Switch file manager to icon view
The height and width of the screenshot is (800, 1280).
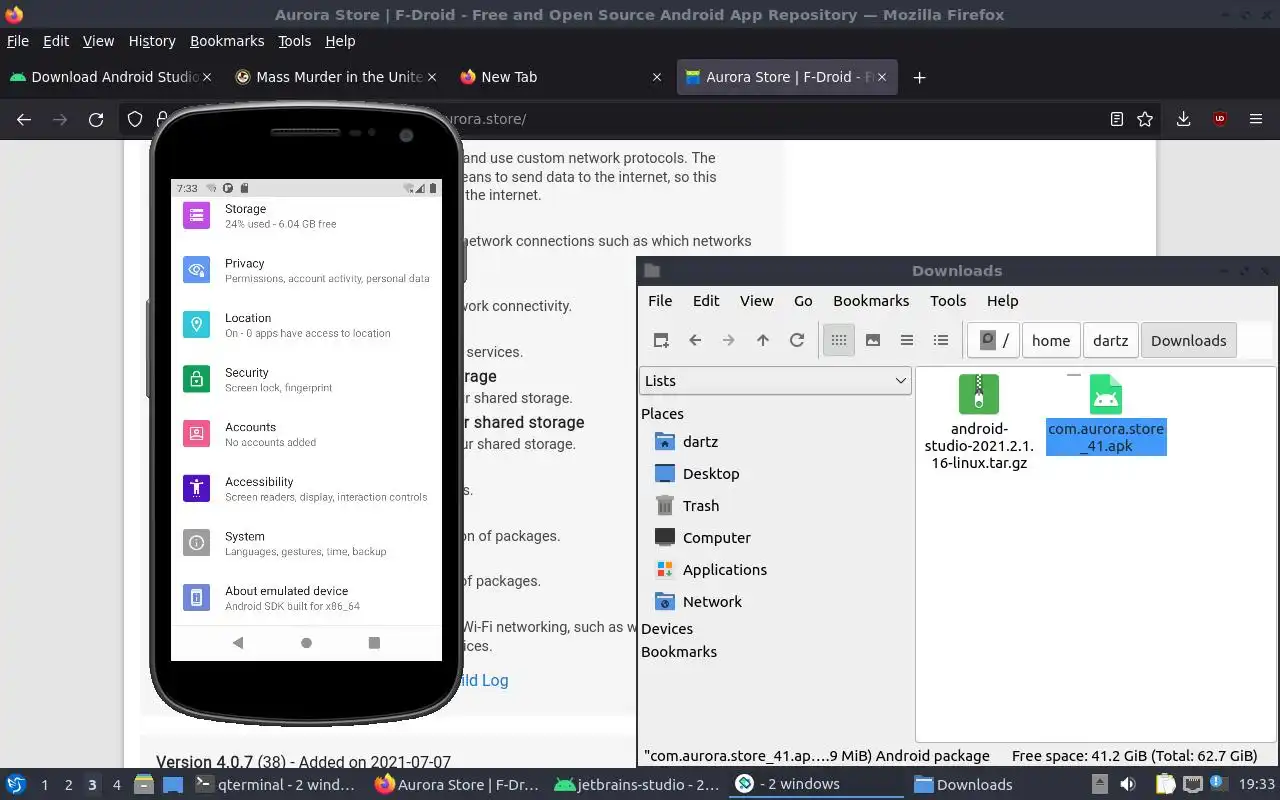[x=839, y=340]
